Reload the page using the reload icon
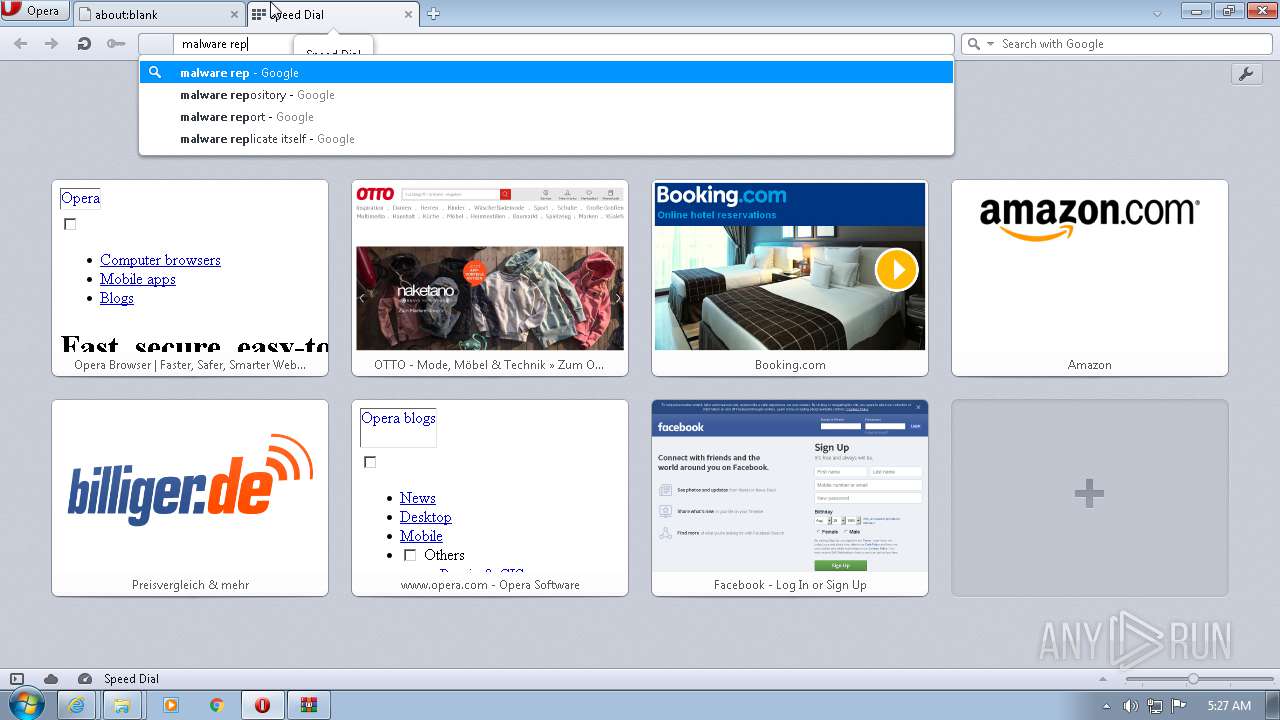The image size is (1280, 720). pos(84,44)
